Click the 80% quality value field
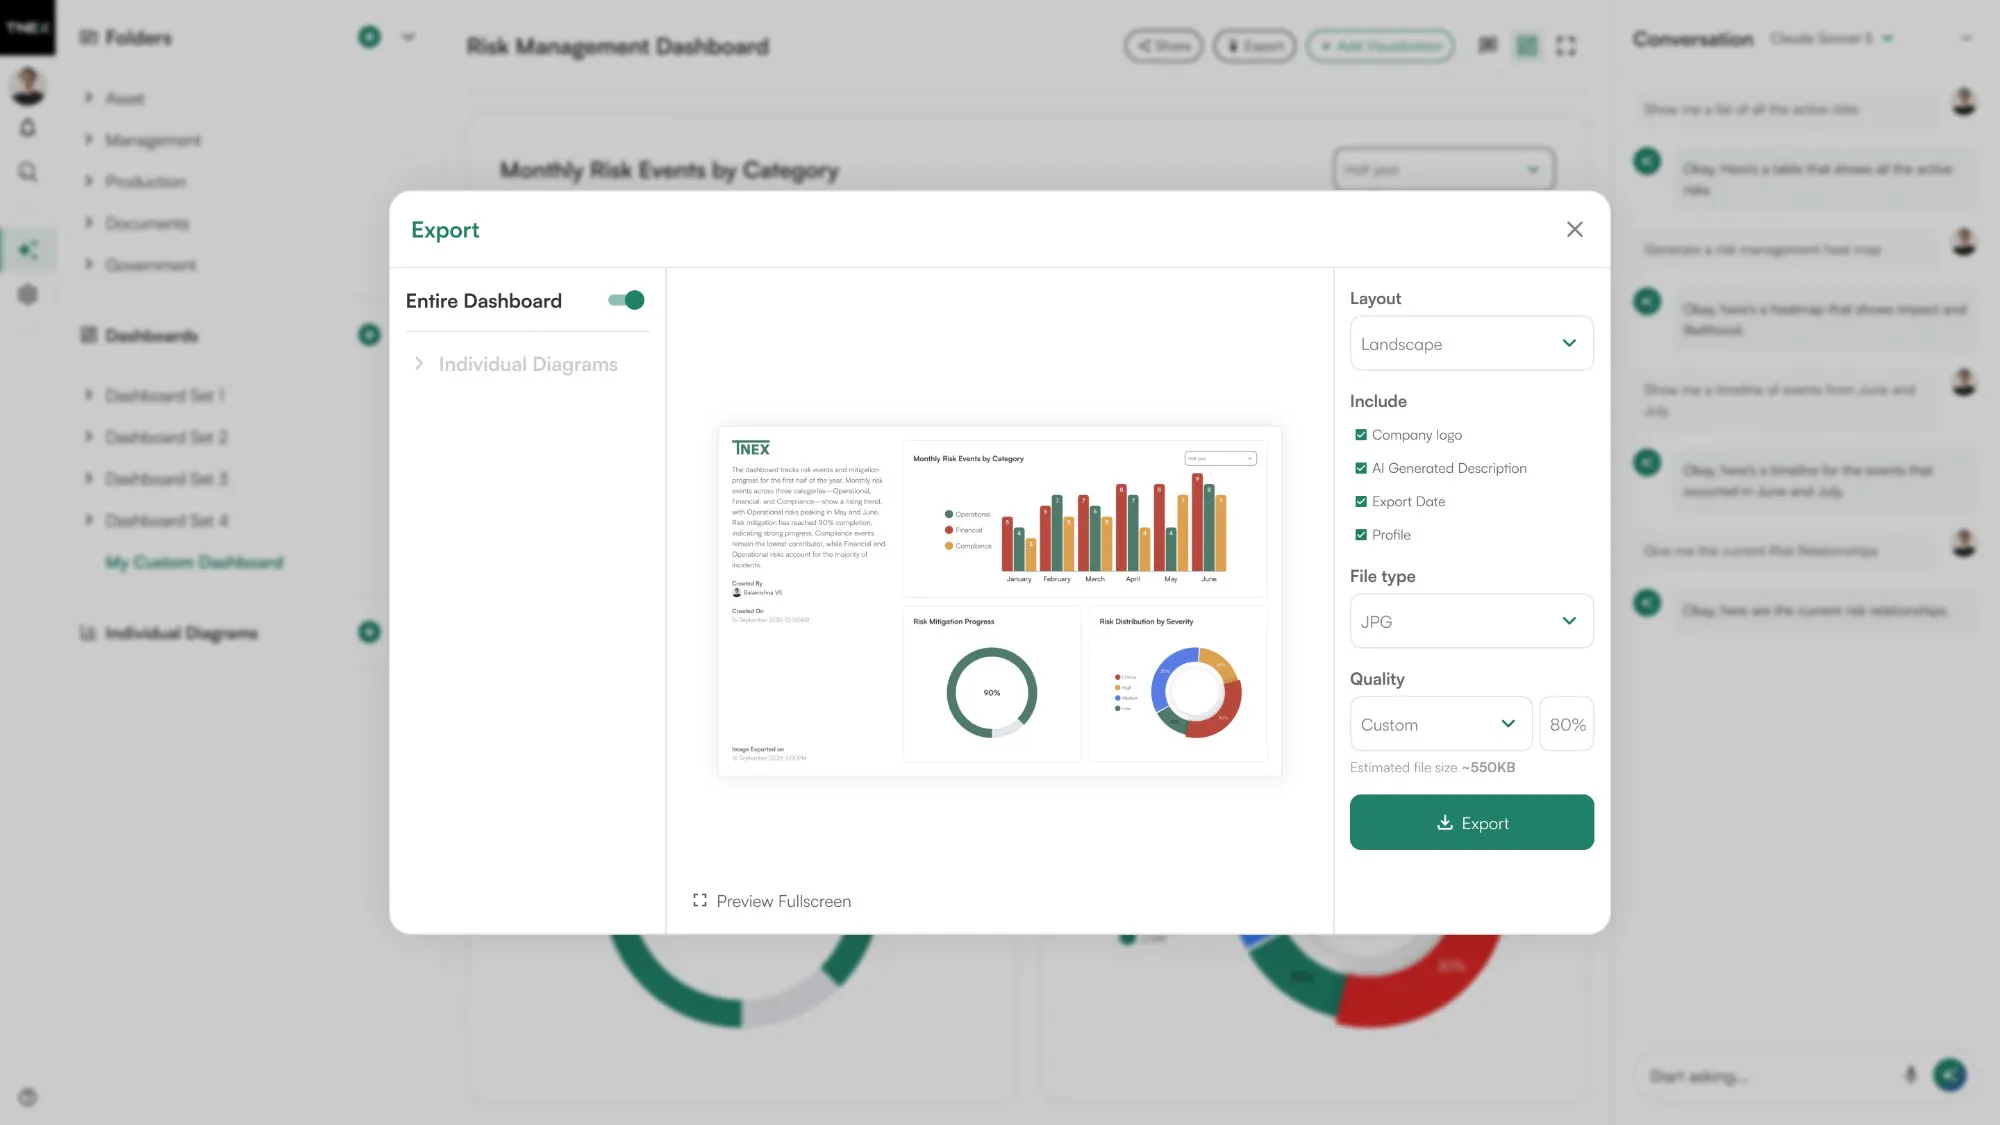 click(x=1567, y=724)
